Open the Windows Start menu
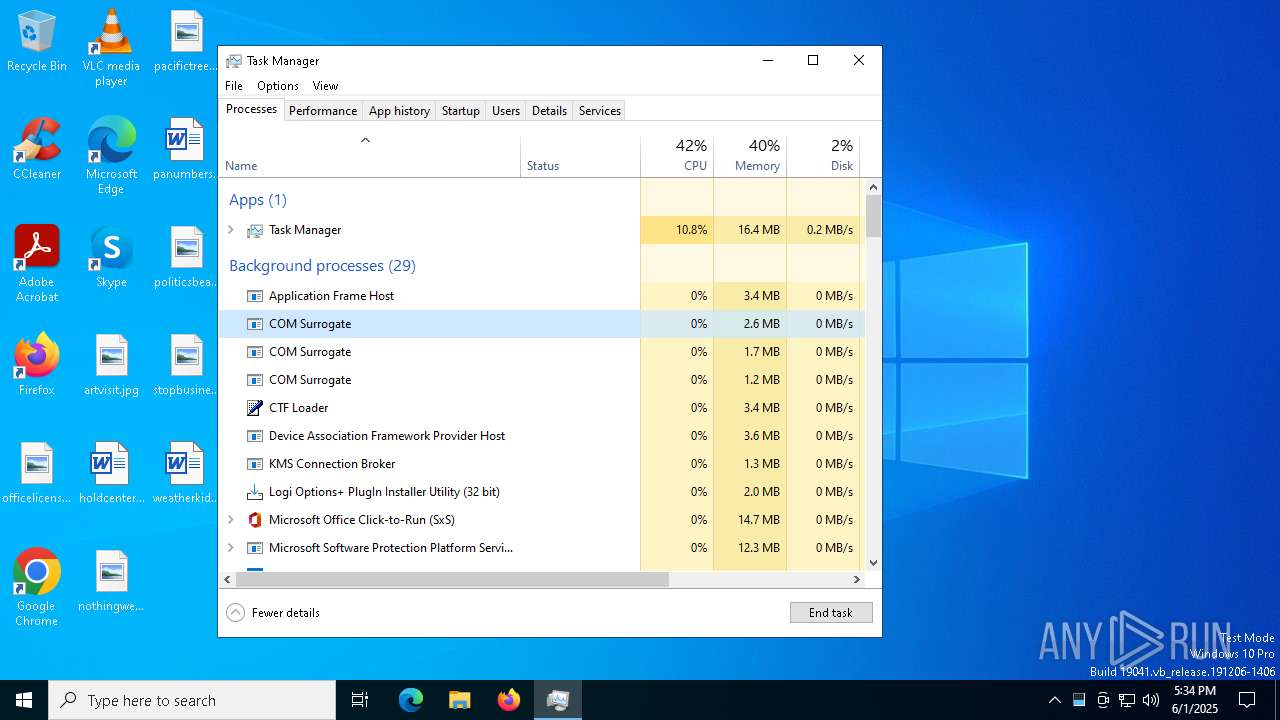Viewport: 1280px width, 720px height. pyautogui.click(x=24, y=700)
